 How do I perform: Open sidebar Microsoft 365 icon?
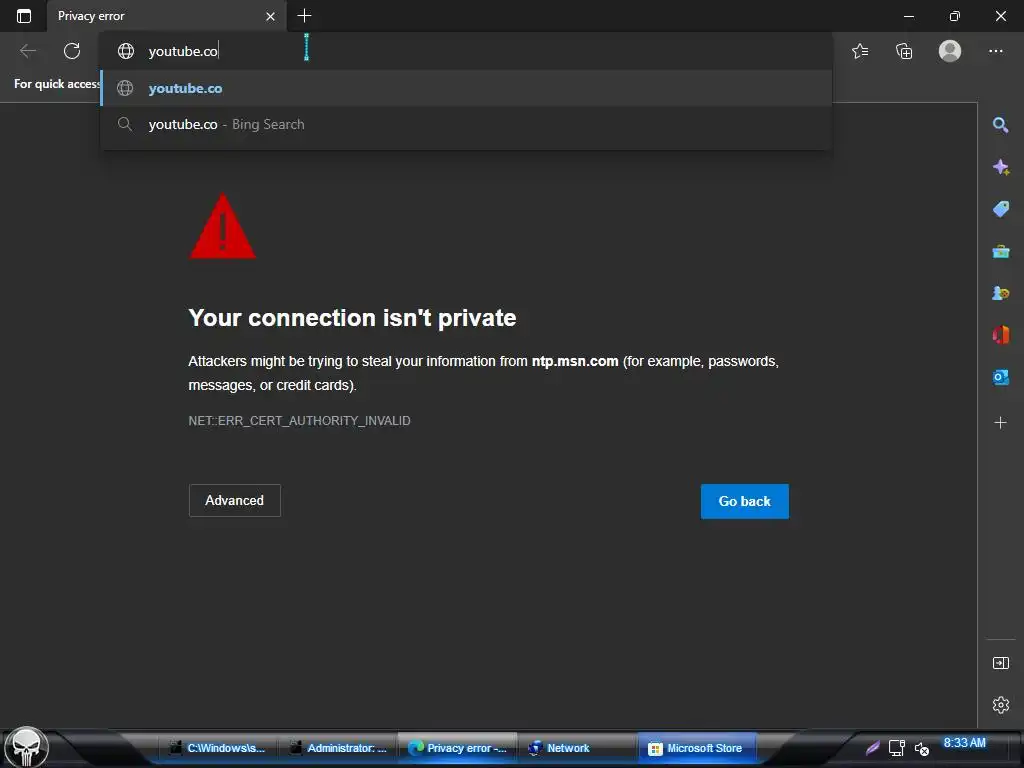pyautogui.click(x=1000, y=335)
